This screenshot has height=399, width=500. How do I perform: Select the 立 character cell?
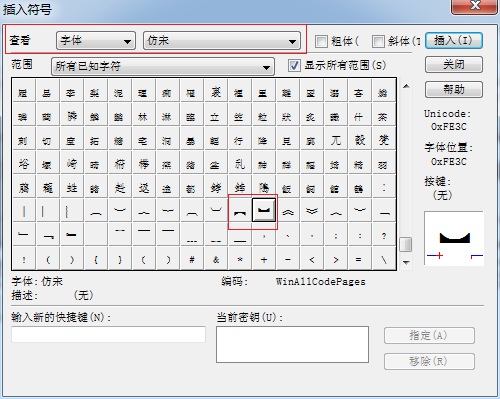[x=216, y=115]
